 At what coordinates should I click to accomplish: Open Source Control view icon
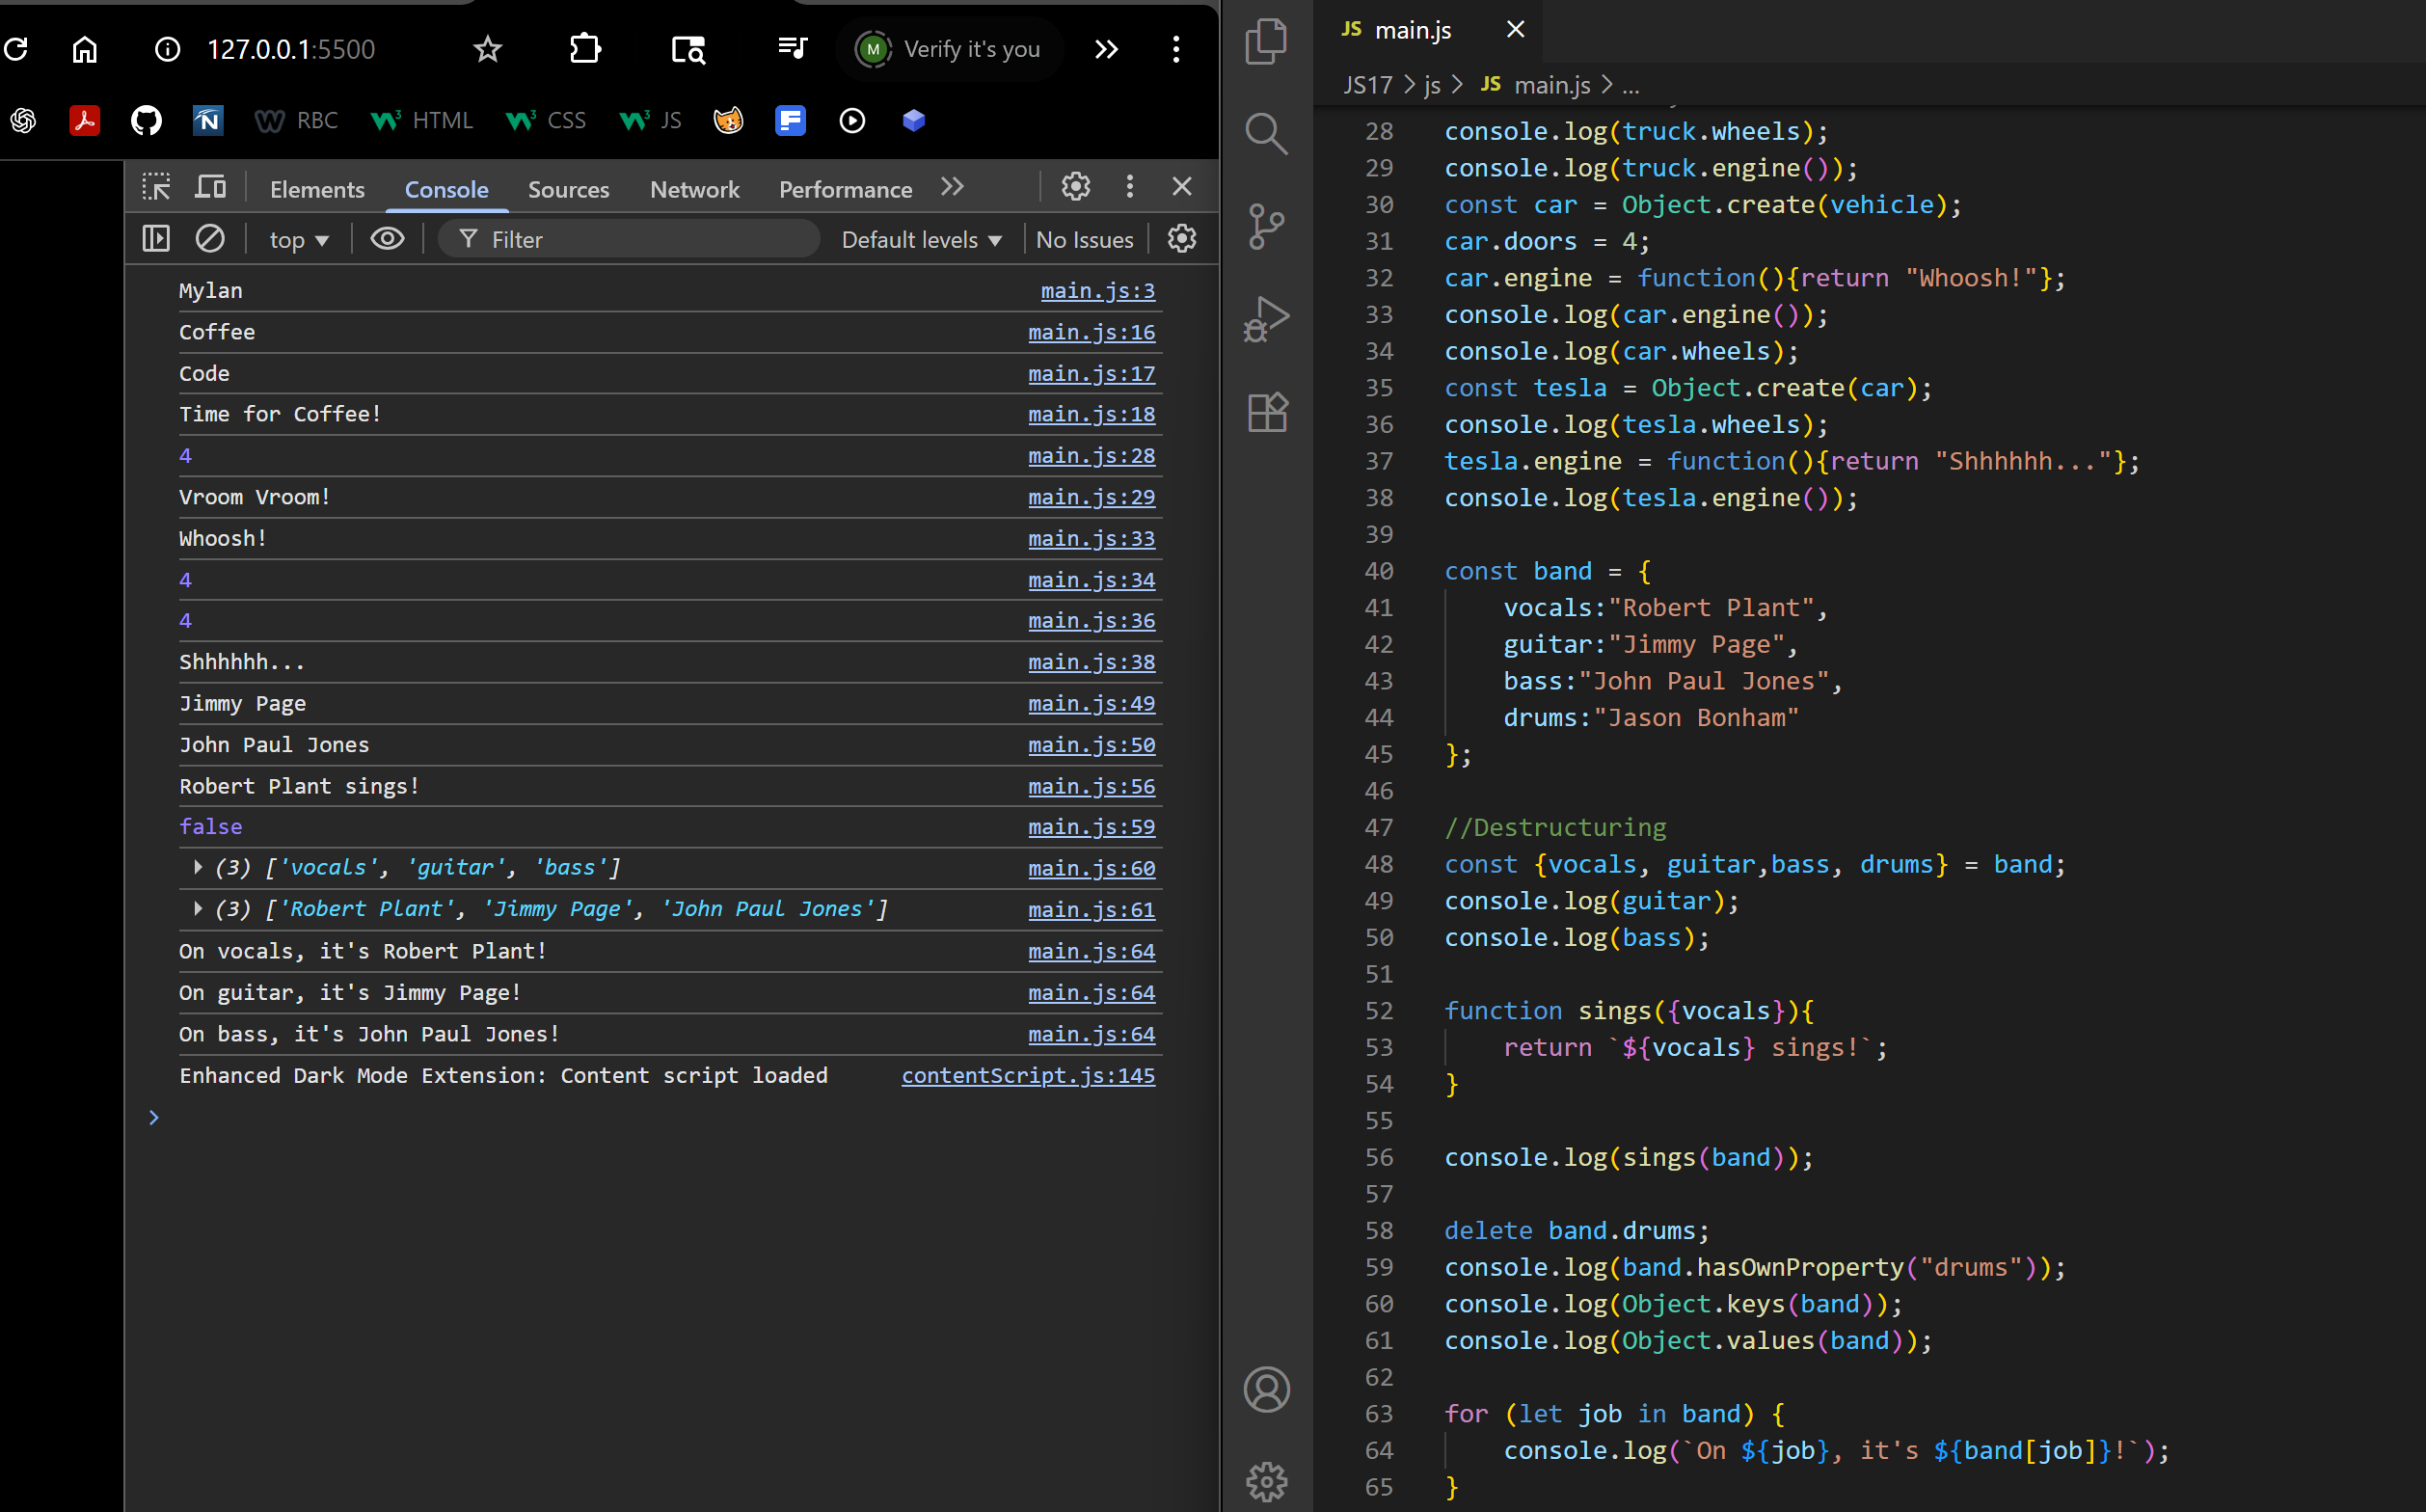click(x=1266, y=227)
